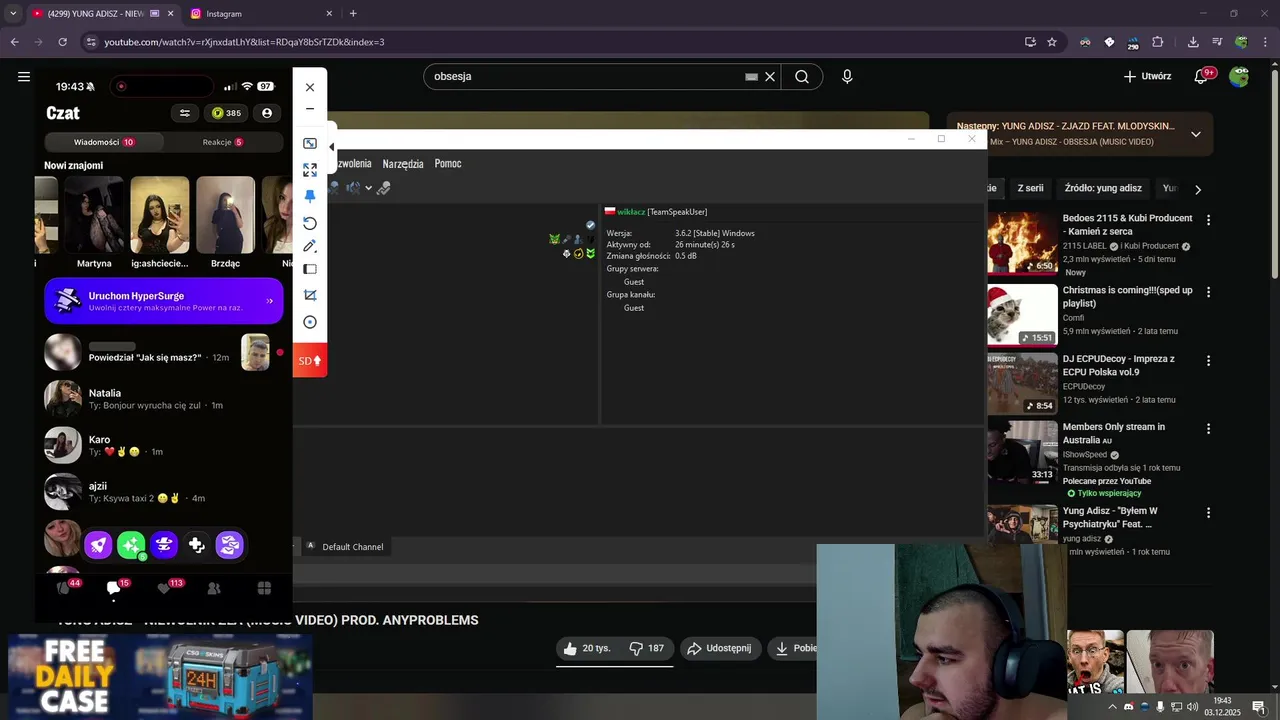Open options for 'Byłem W Psychiatryku' video
This screenshot has width=1280, height=720.
pos(1208,512)
